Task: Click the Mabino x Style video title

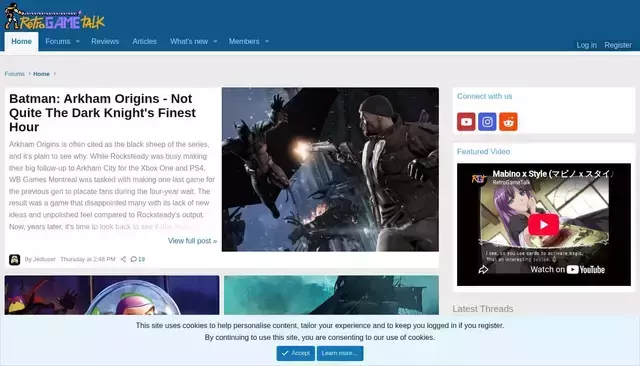Action: pyautogui.click(x=553, y=174)
